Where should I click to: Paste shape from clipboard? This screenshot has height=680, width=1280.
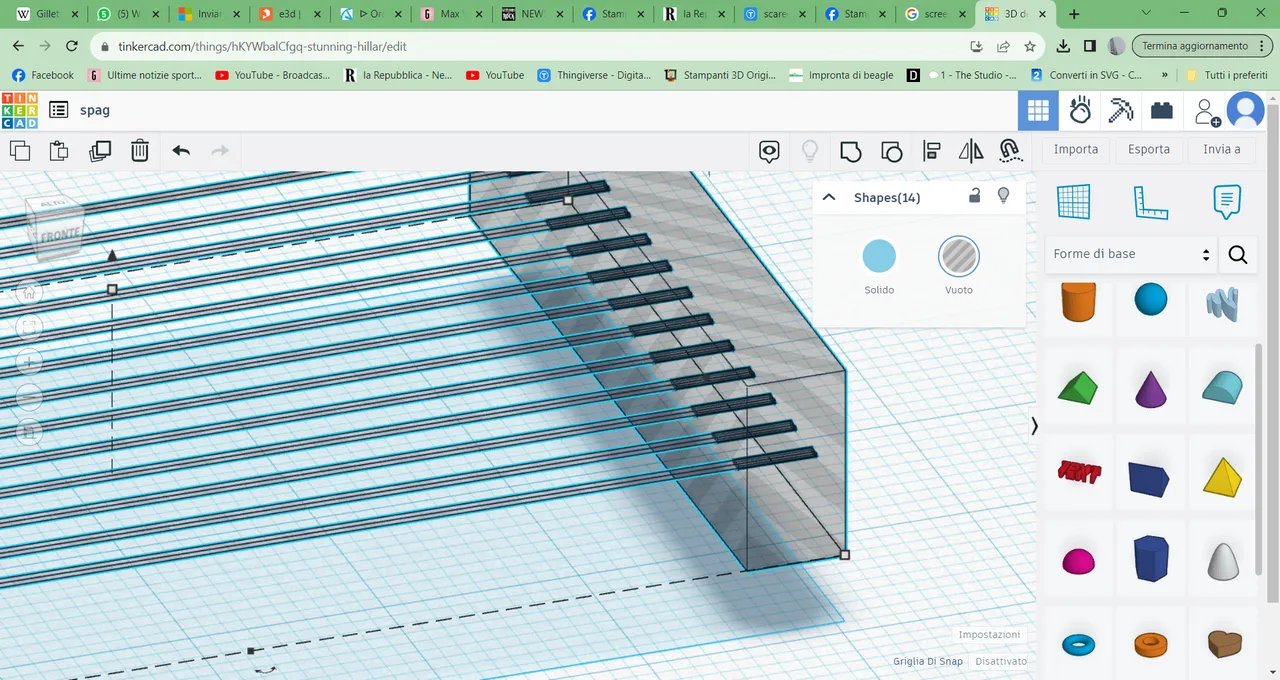pos(58,150)
